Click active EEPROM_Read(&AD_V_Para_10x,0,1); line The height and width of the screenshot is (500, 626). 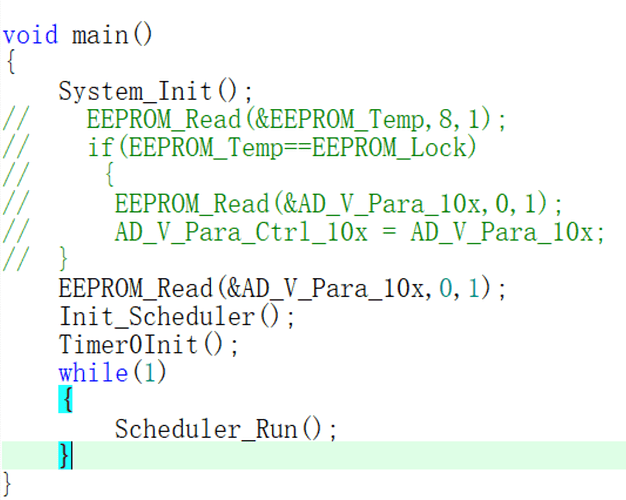(x=282, y=288)
